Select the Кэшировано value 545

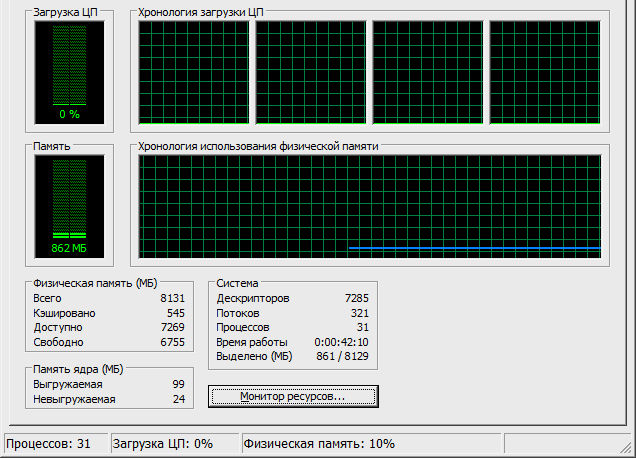pyautogui.click(x=176, y=313)
